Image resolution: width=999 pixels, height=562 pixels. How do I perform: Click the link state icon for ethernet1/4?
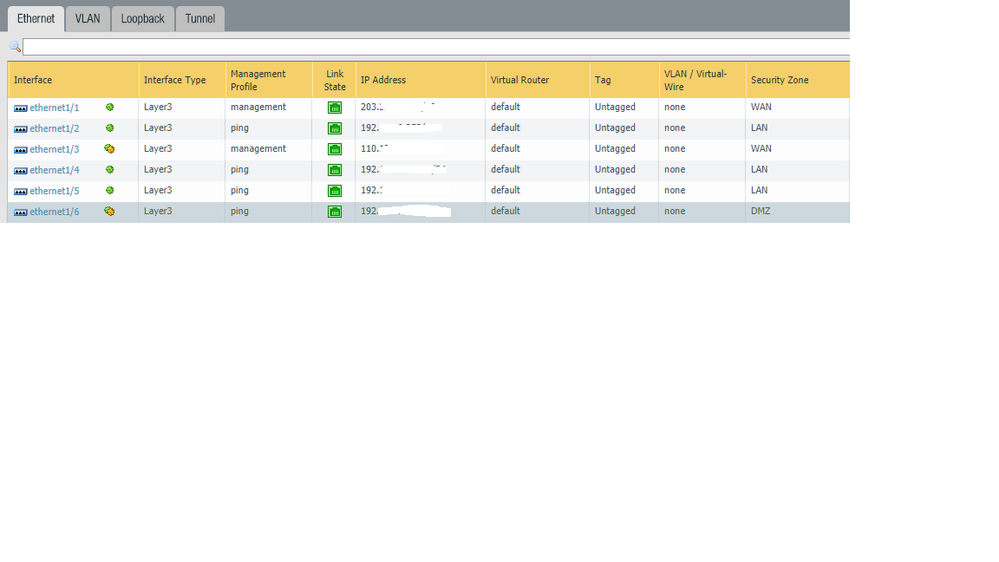(334, 170)
